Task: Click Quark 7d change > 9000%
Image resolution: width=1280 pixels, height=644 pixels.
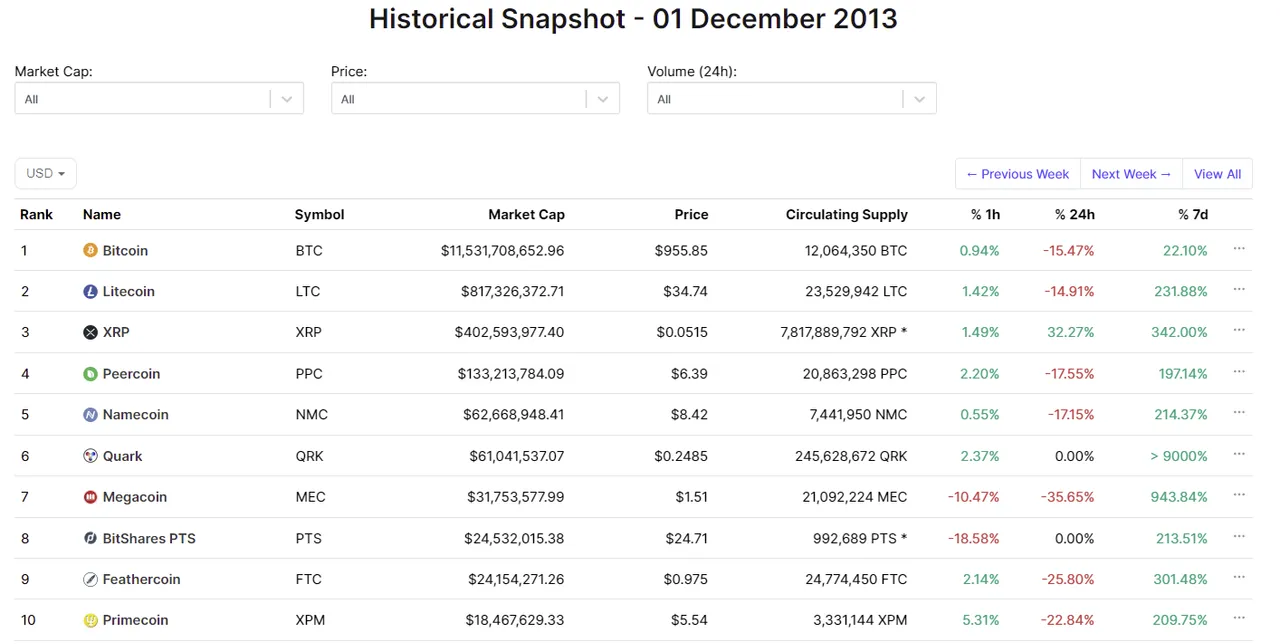Action: (1179, 456)
